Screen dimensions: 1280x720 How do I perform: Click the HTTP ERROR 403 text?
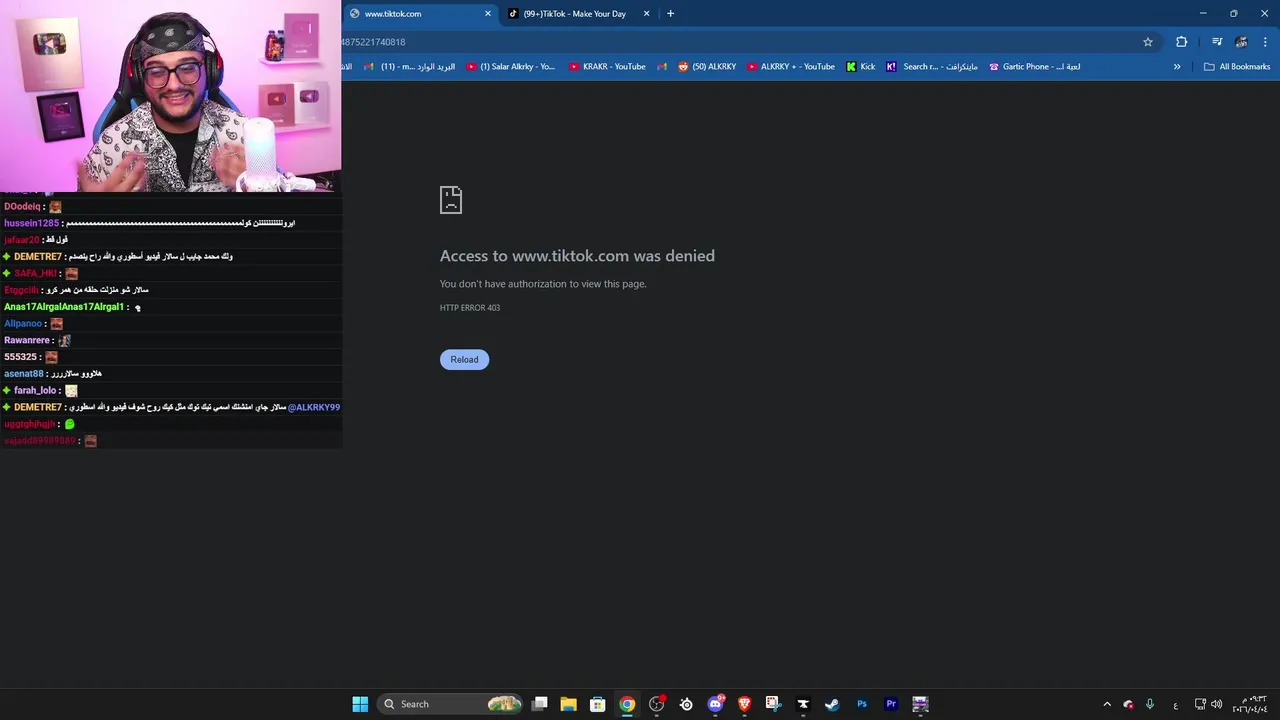click(470, 308)
